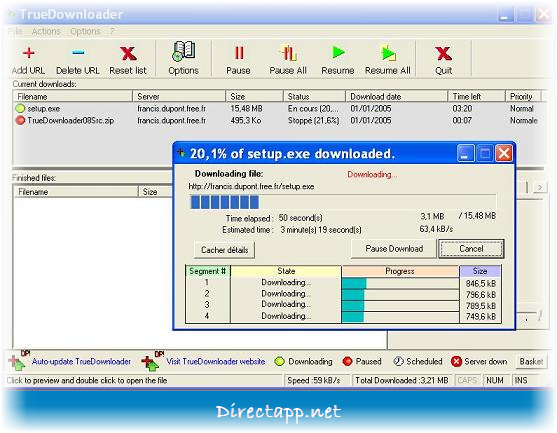Click the Pause Download button
557x433 pixels.
[x=394, y=249]
